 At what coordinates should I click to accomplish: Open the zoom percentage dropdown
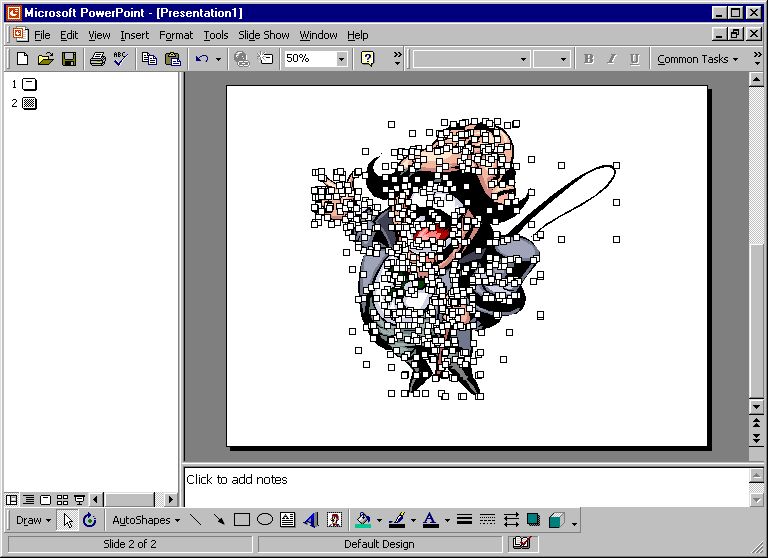341,59
